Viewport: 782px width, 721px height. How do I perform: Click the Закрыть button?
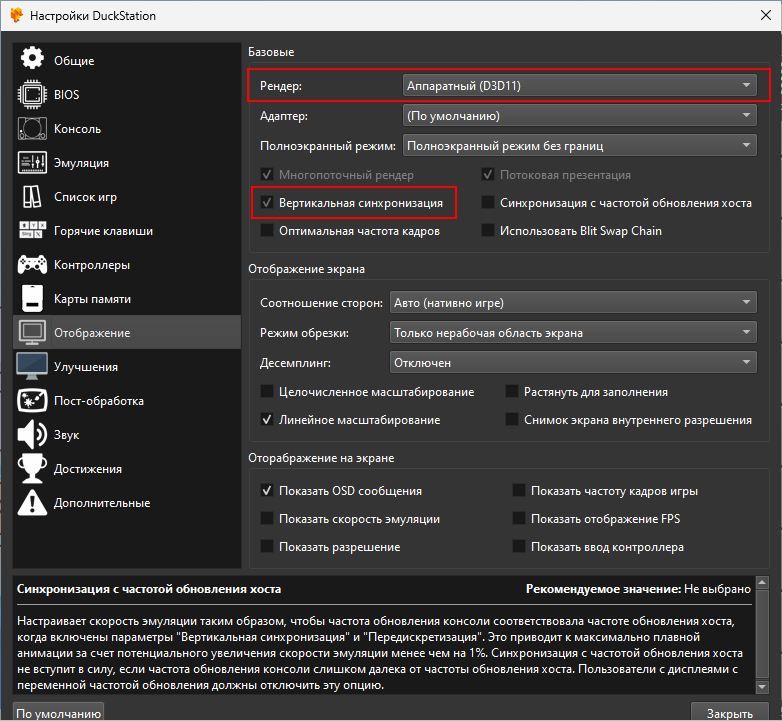coord(729,713)
